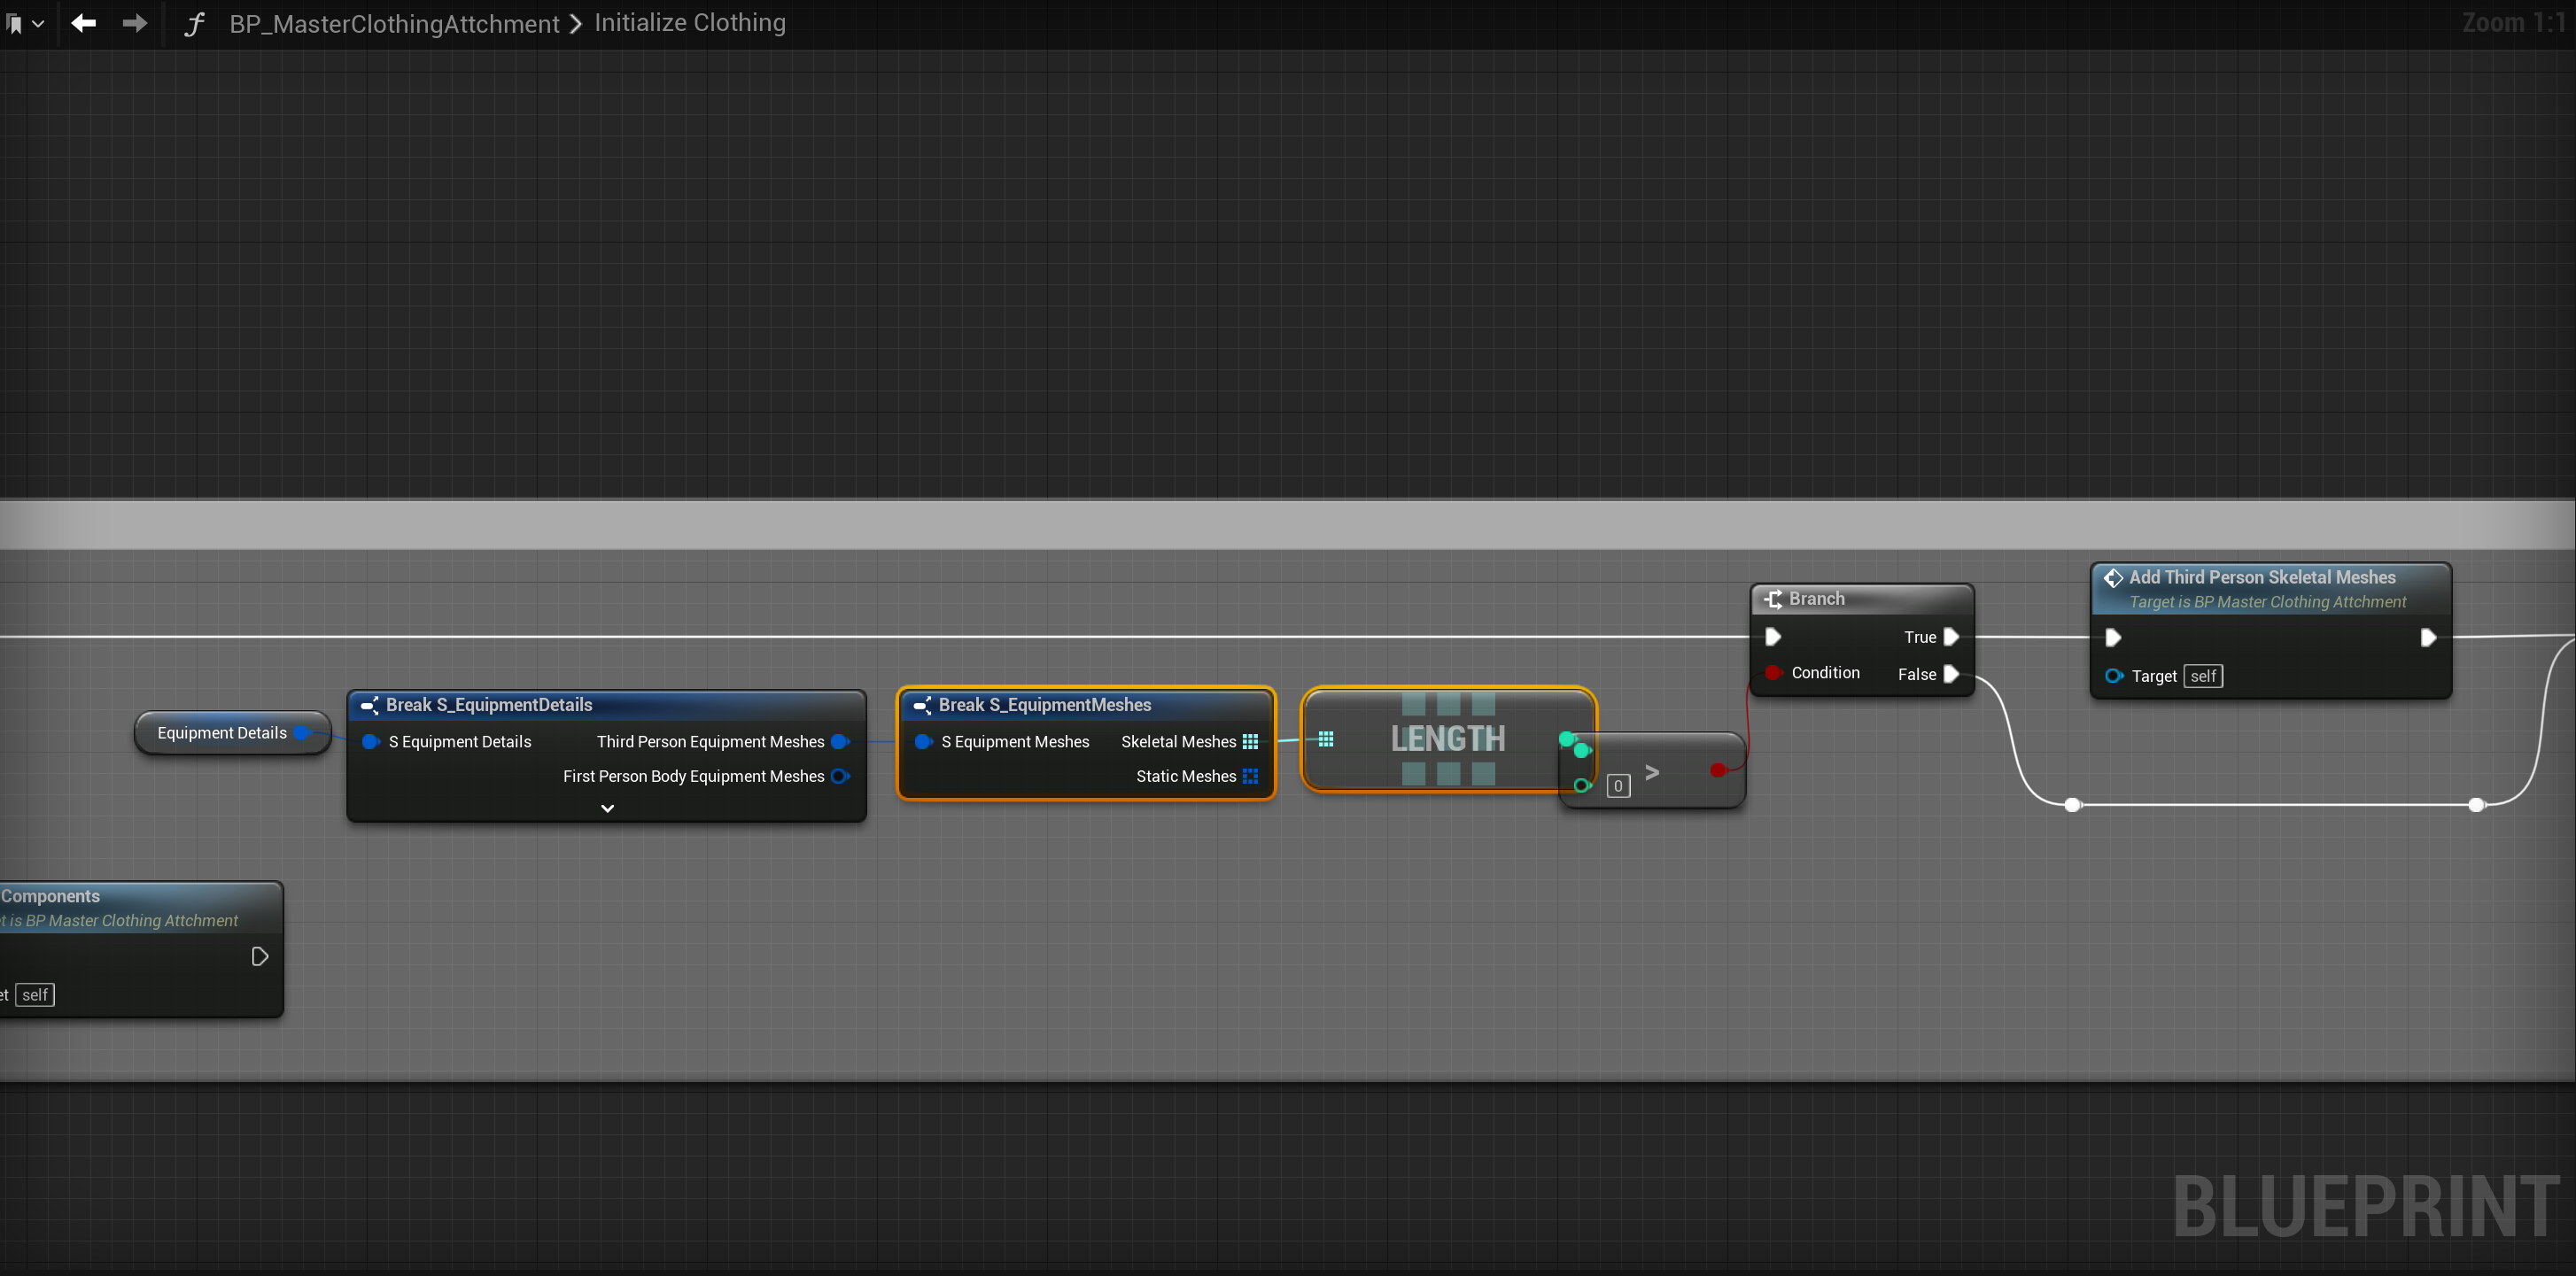
Task: Click the Third Person Equipment Meshes output pin
Action: click(839, 741)
